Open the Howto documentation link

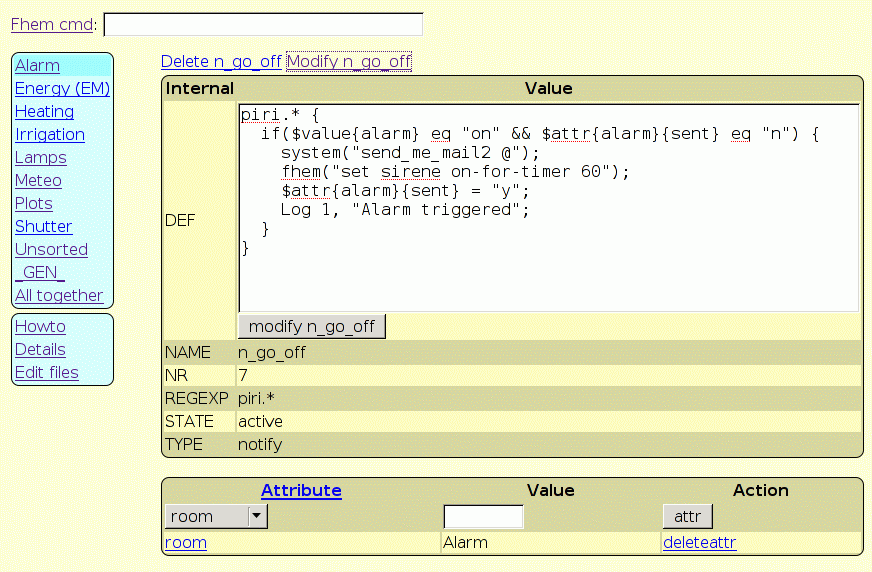tap(40, 326)
